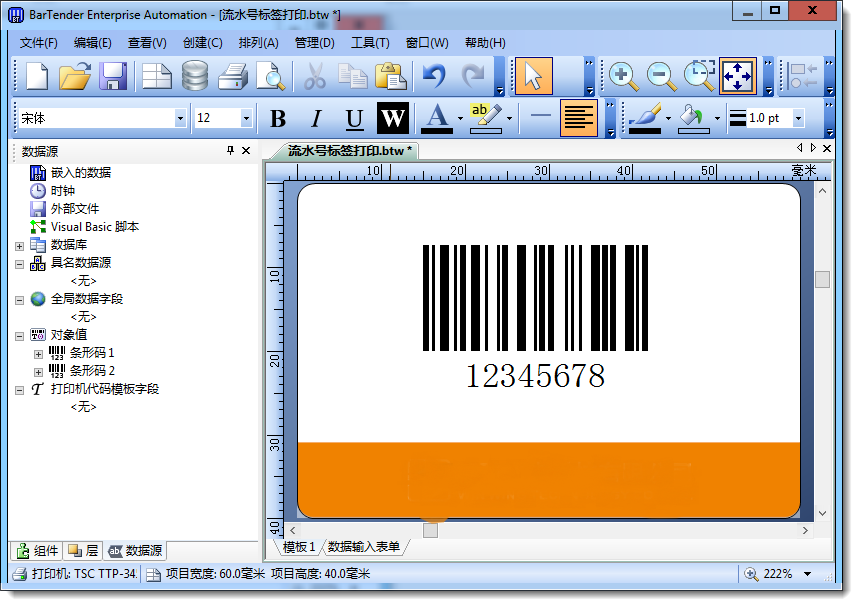Toggle italic text formatting
This screenshot has height=606, width=858.
(x=316, y=118)
